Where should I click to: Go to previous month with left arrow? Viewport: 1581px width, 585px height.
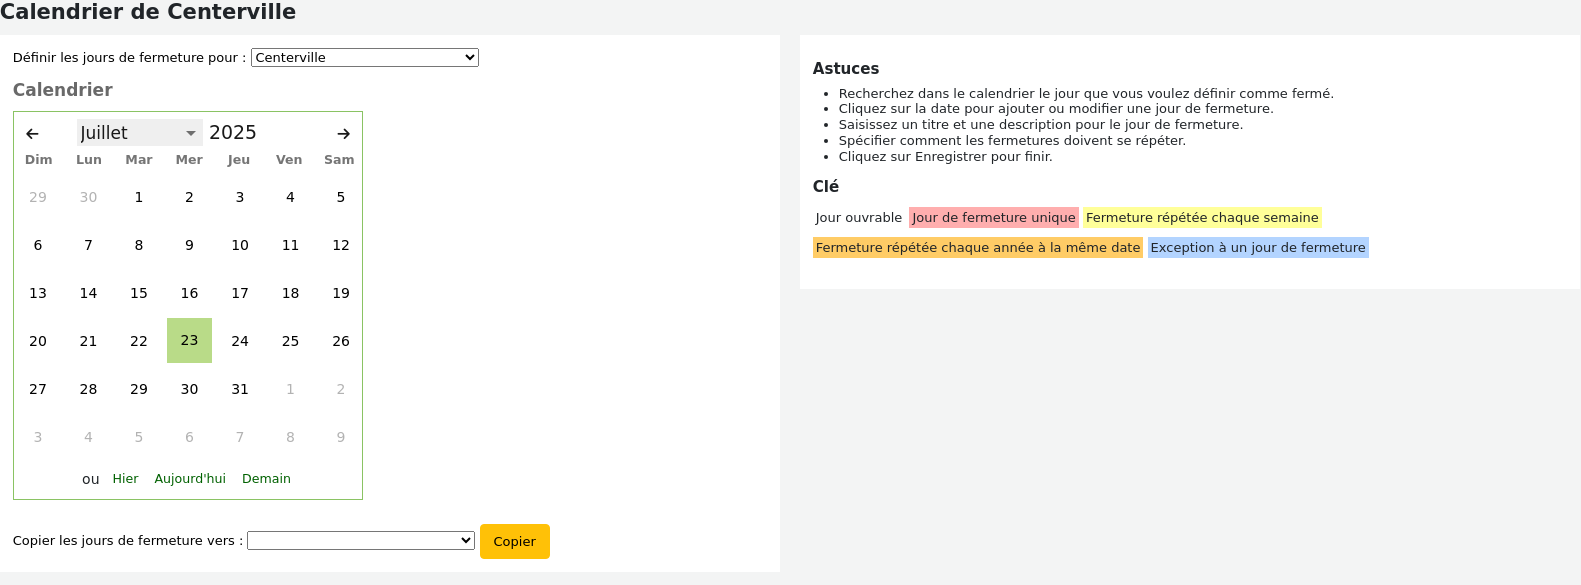[x=32, y=134]
